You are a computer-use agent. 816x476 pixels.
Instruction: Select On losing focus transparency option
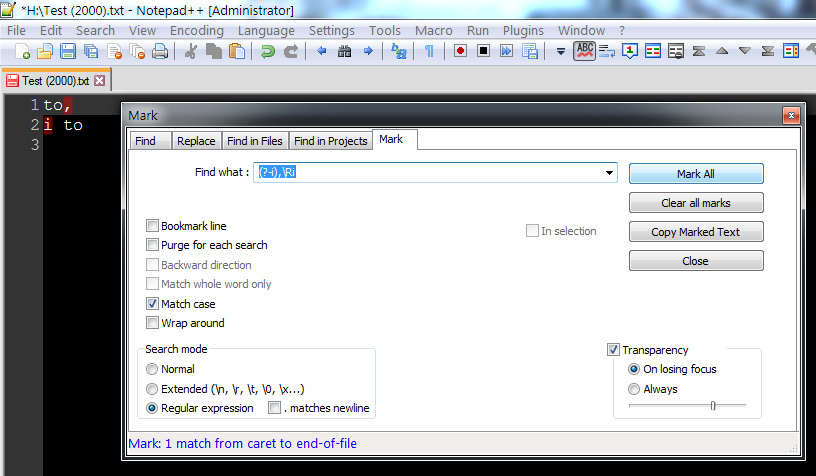tap(633, 369)
